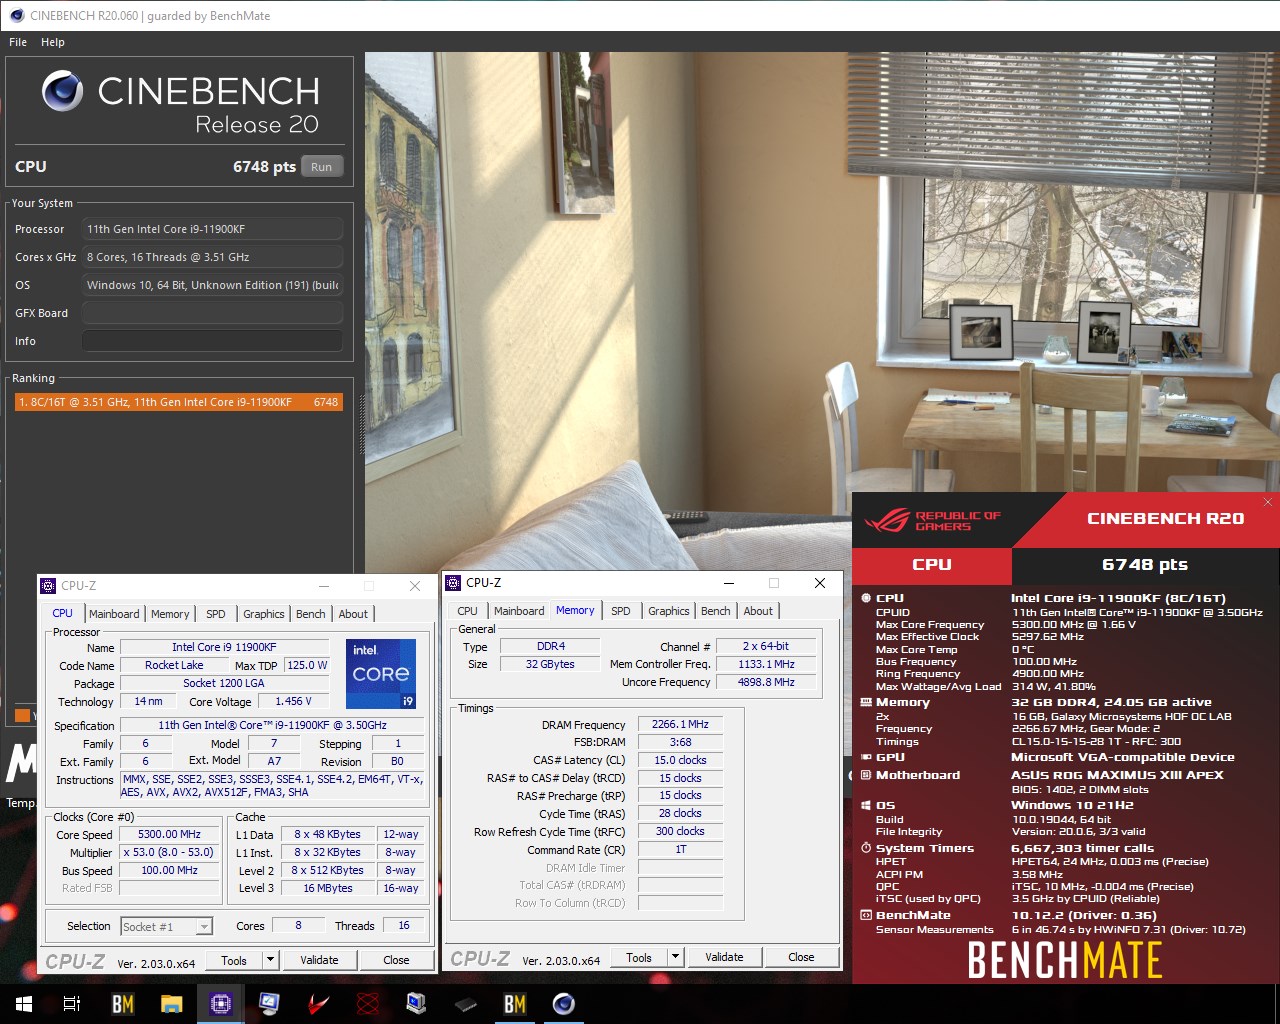Open the desktop computer icon in the taskbar
The height and width of the screenshot is (1024, 1280).
point(416,1003)
